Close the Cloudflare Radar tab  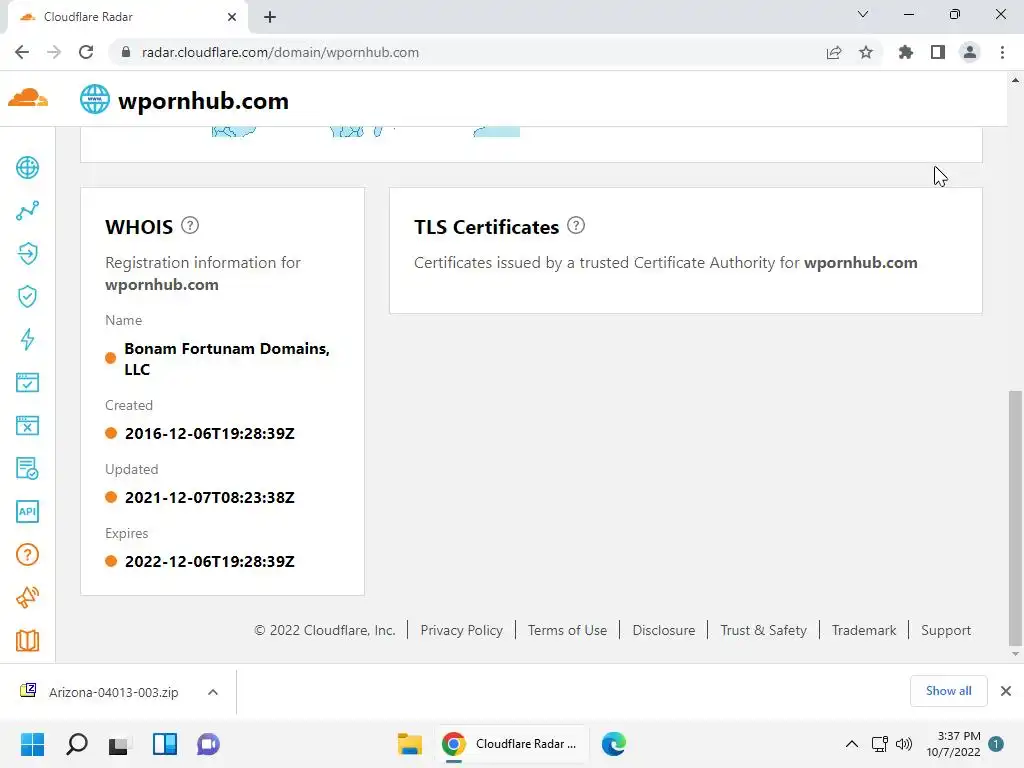click(232, 17)
